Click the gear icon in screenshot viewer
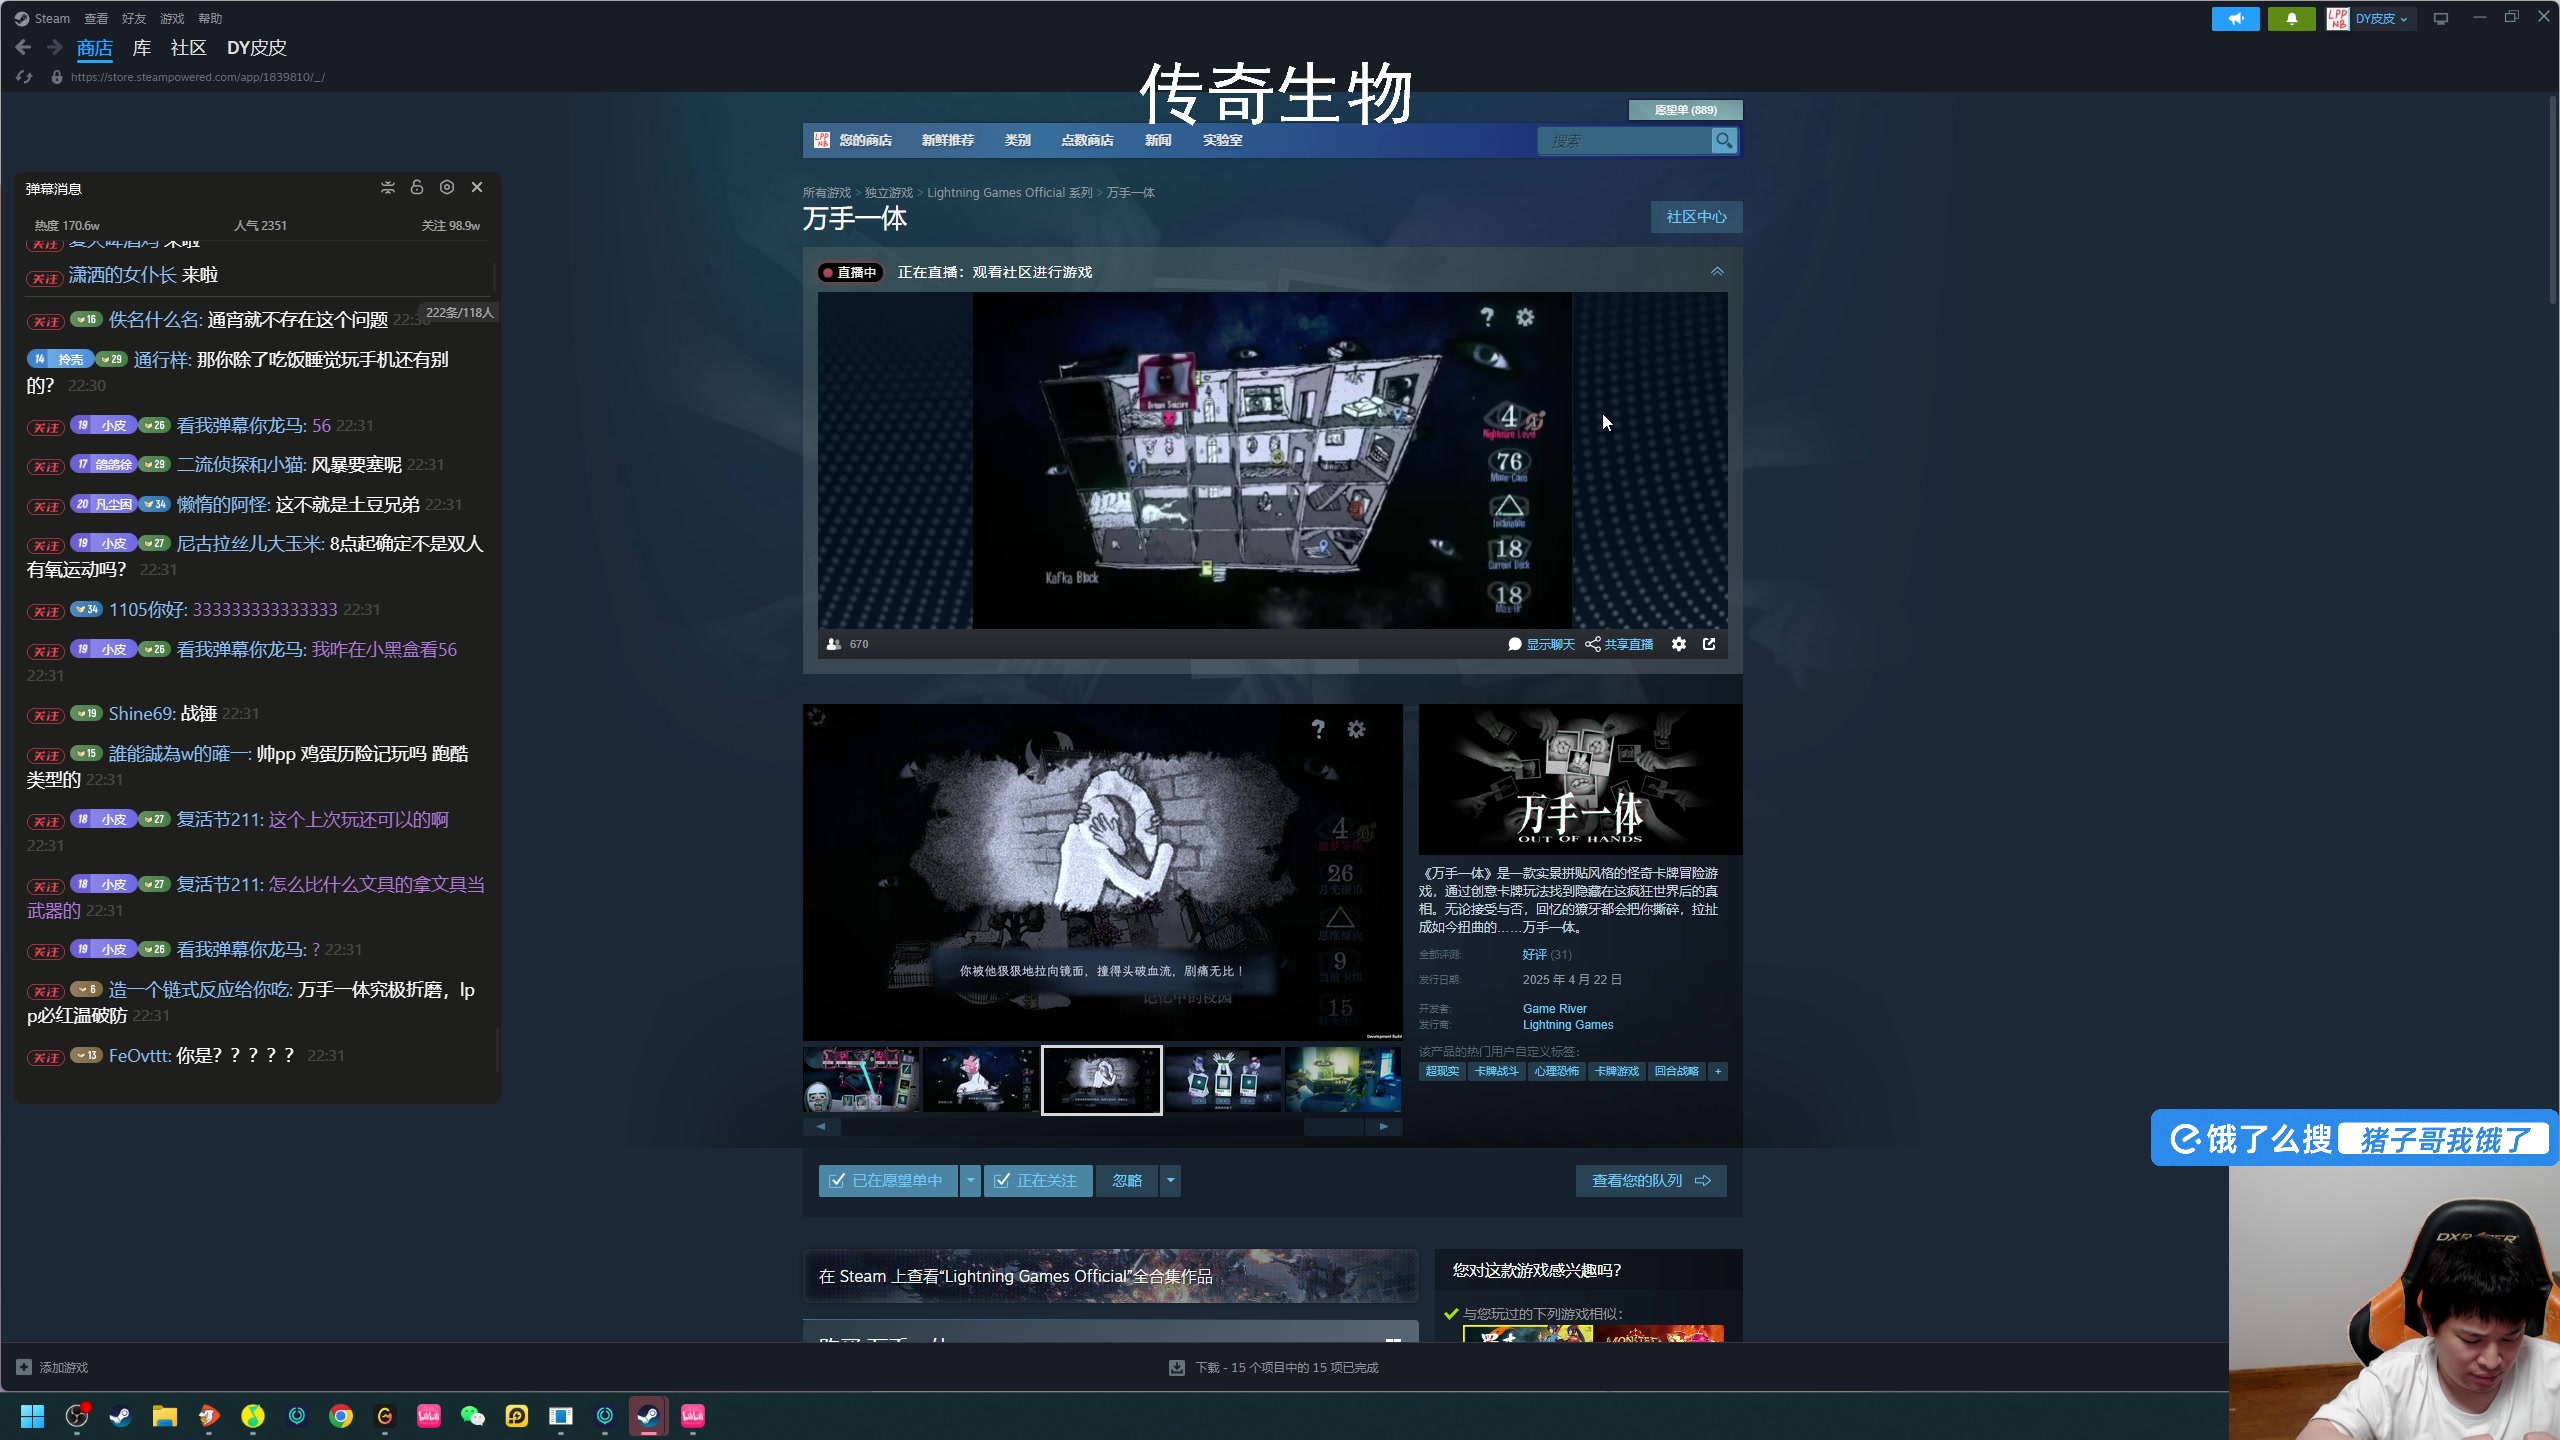Viewport: 2560px width, 1440px height. pos(1356,729)
